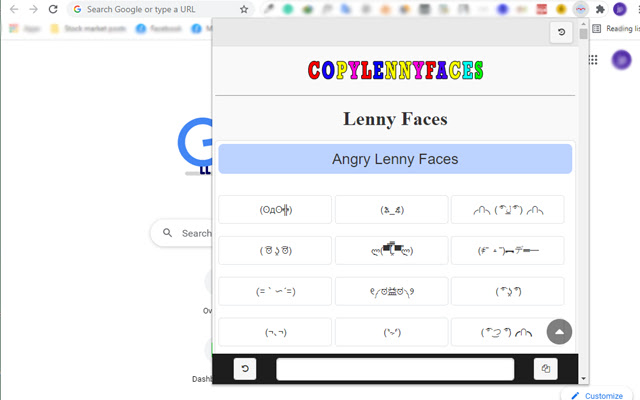Click the Google search magnifier icon

(x=167, y=233)
